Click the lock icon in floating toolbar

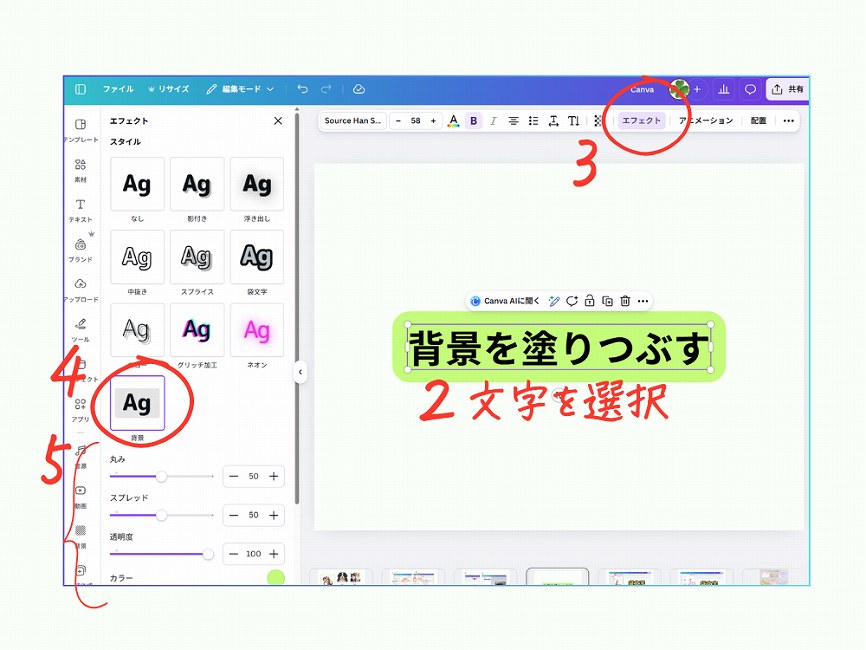tap(590, 301)
